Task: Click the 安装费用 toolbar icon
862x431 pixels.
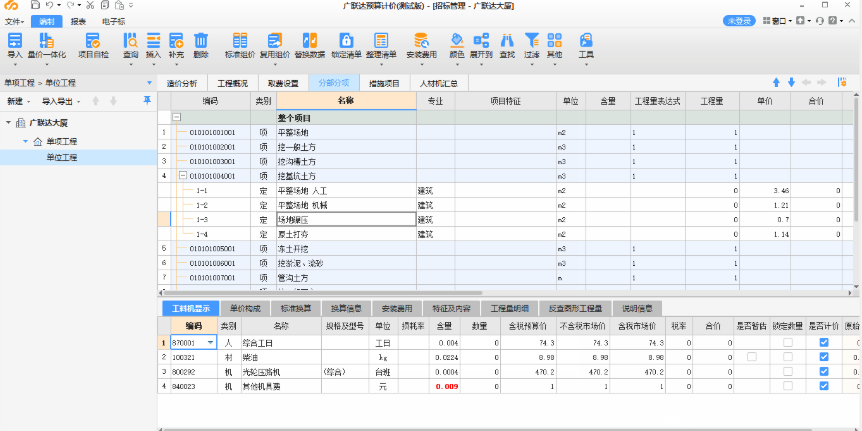Action: (x=424, y=44)
